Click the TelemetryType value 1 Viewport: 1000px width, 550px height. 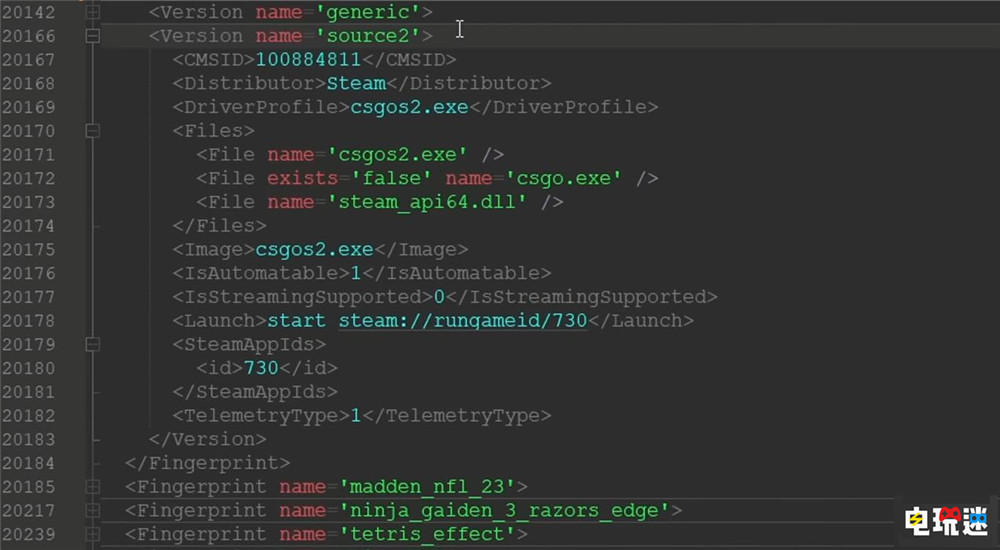pyautogui.click(x=356, y=415)
